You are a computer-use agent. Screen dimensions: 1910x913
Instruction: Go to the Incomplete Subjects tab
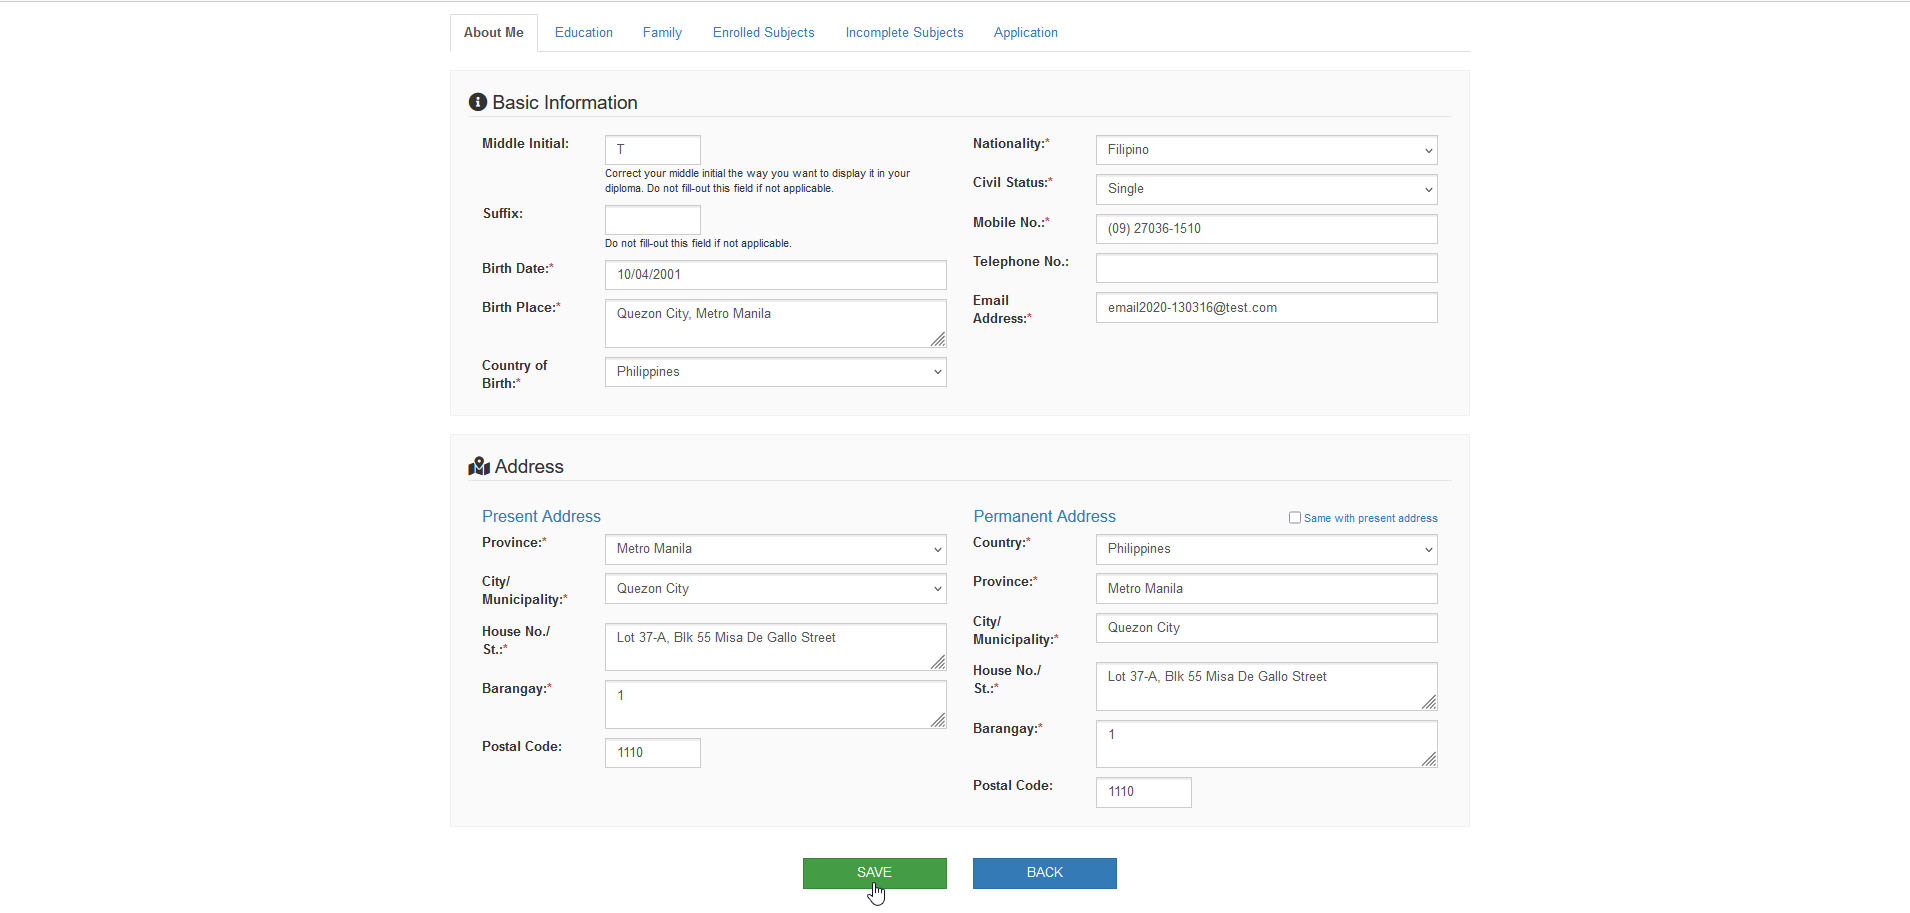coord(905,33)
